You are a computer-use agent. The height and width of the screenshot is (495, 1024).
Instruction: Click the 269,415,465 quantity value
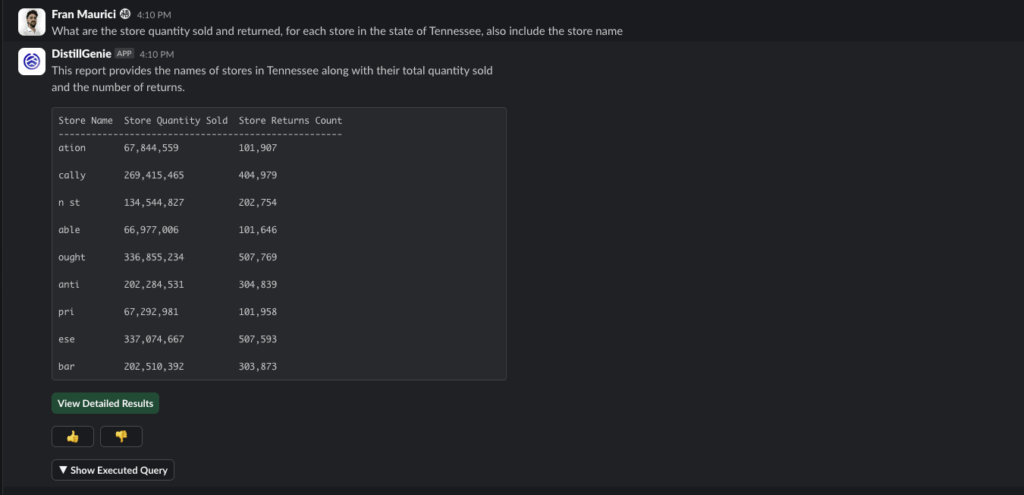[154, 176]
